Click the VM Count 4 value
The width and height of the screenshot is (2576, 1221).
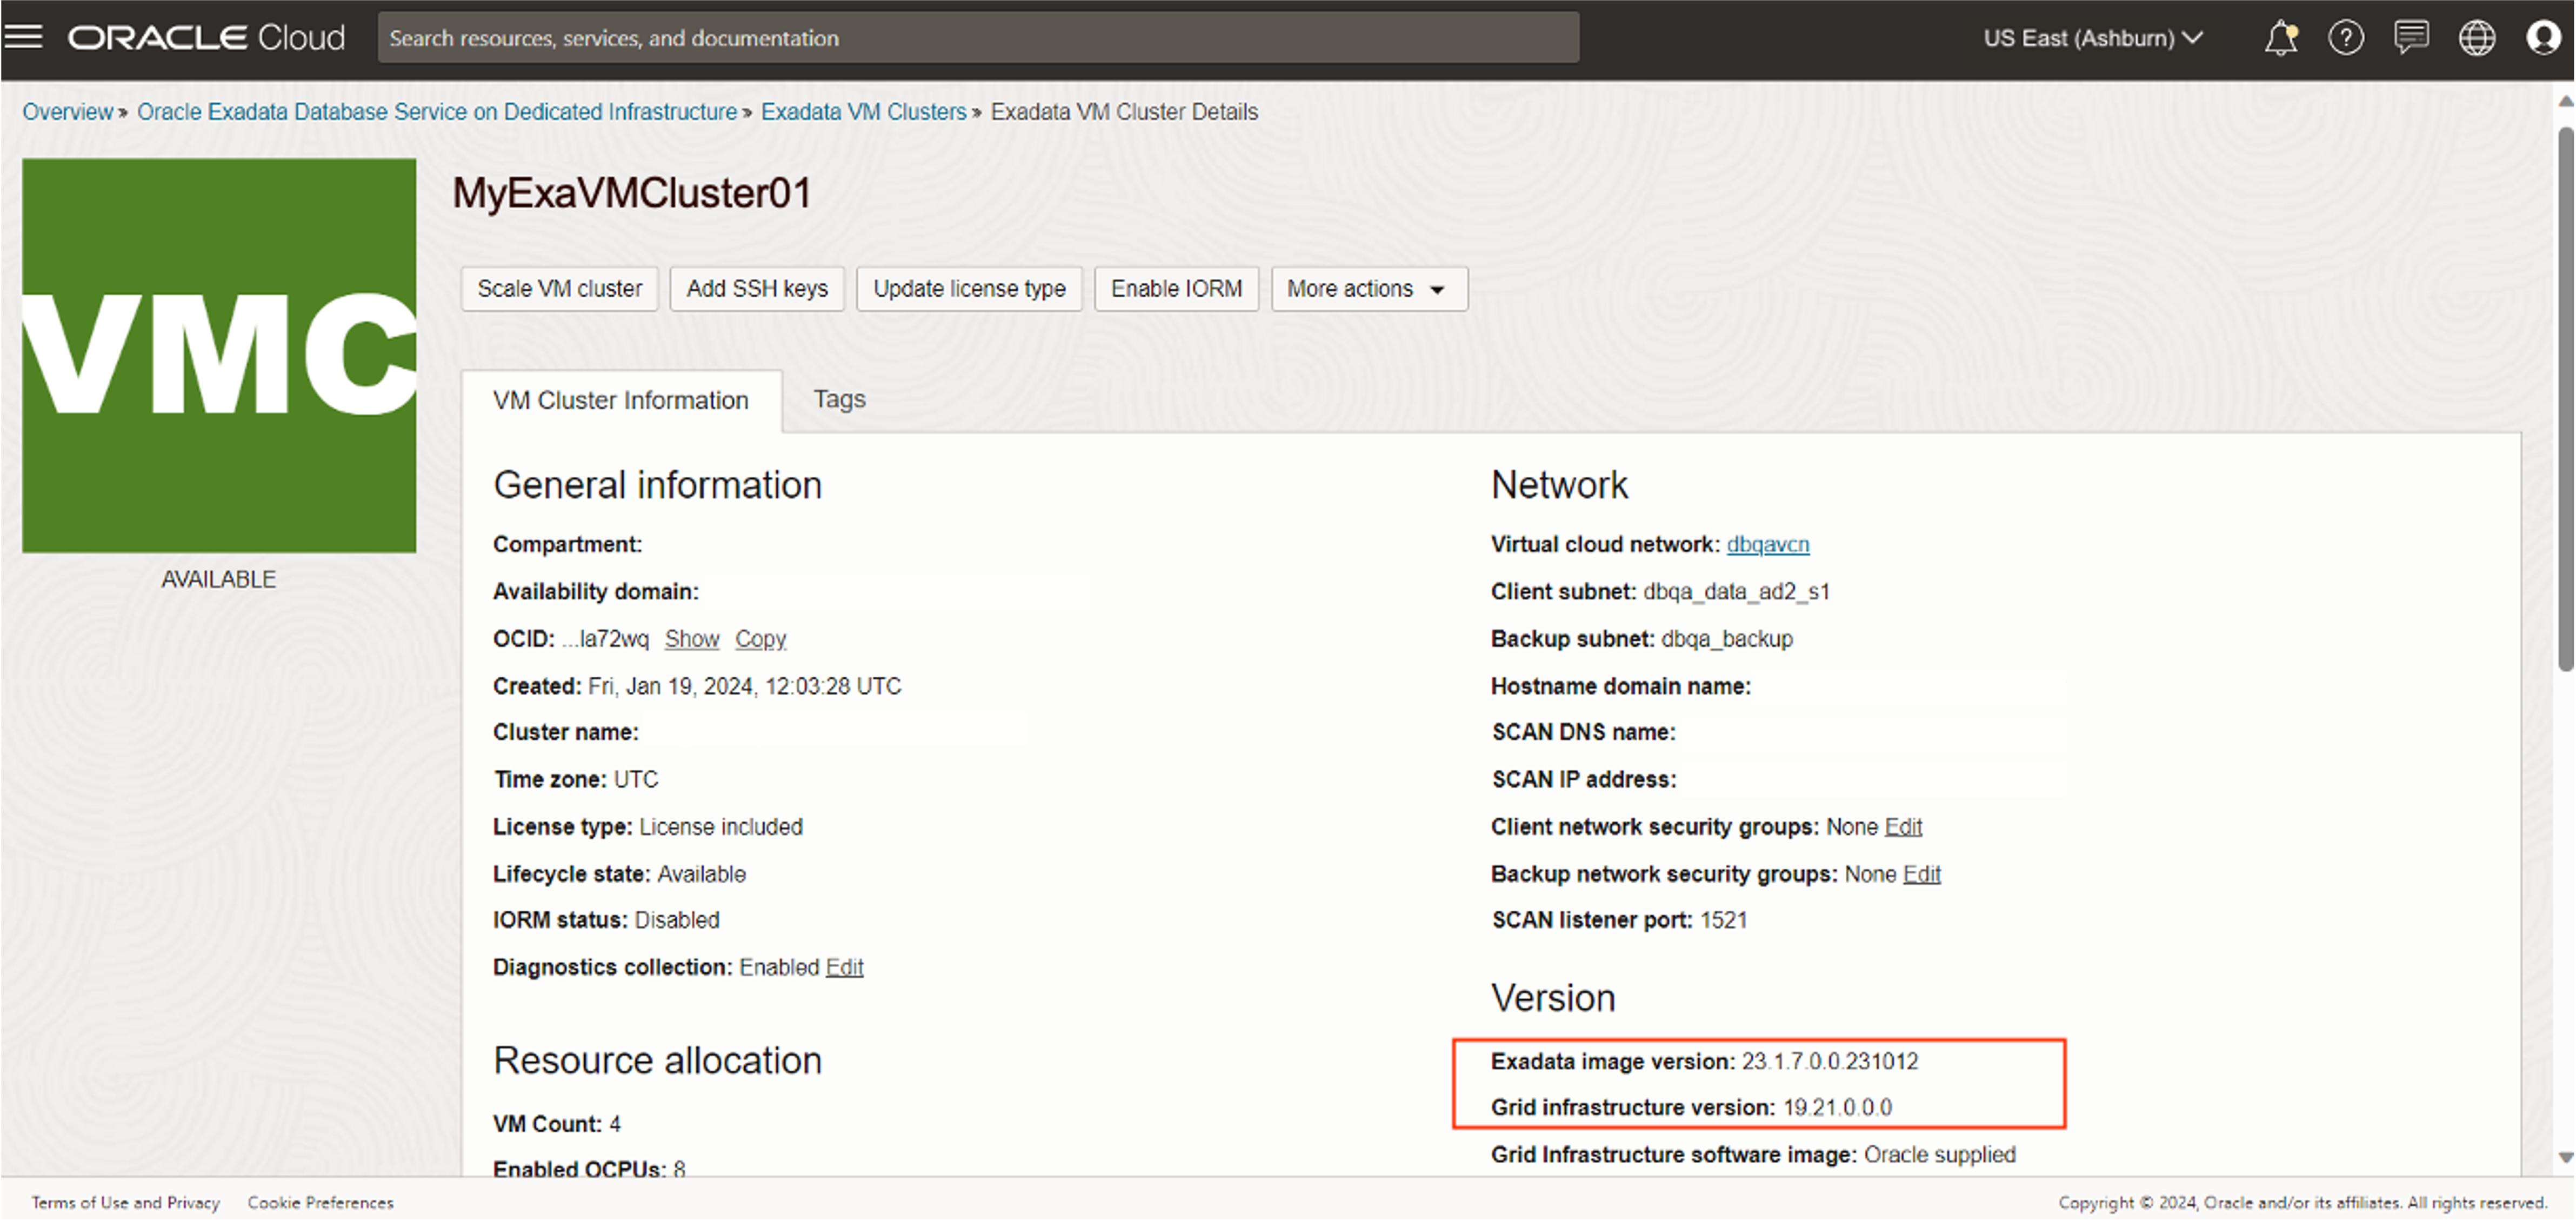[615, 1125]
